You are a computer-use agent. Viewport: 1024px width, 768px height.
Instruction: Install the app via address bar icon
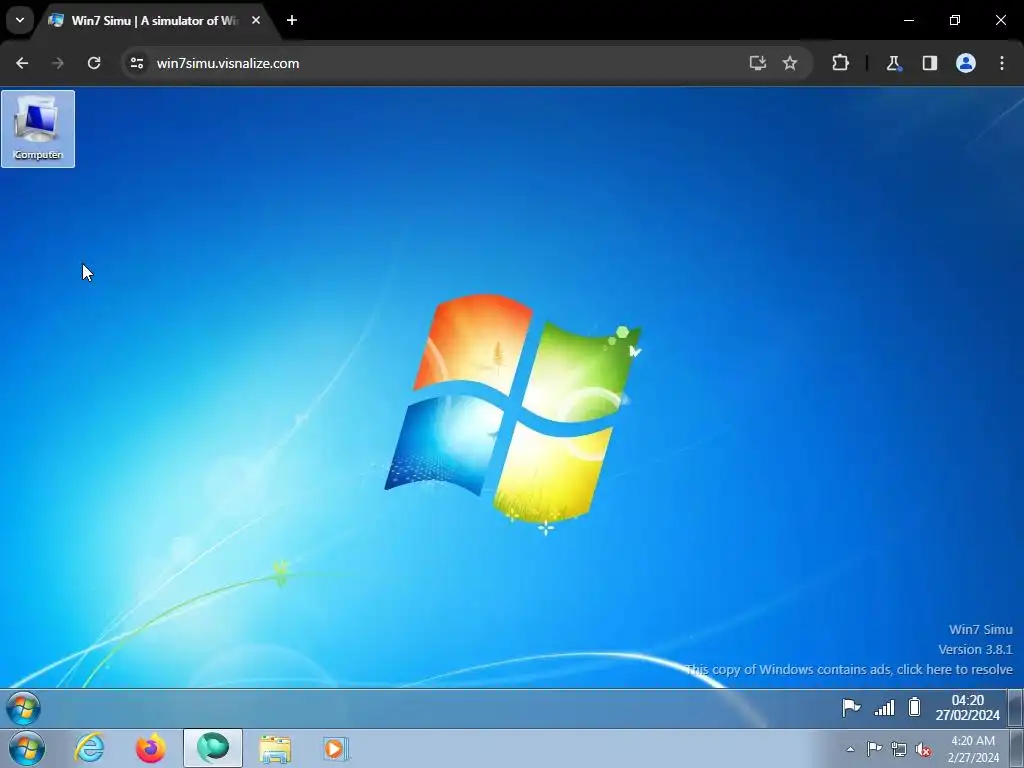[758, 63]
